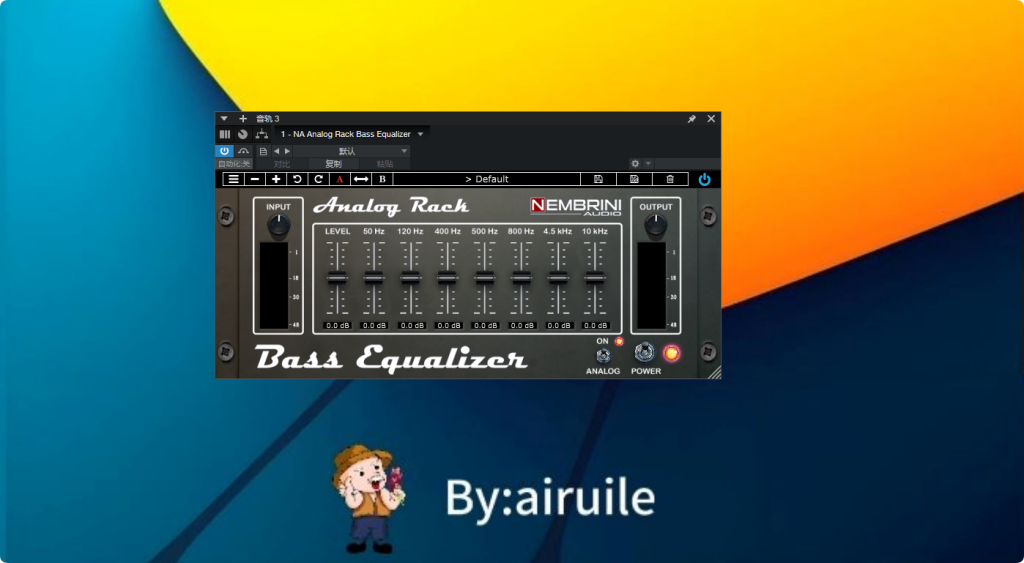1024x563 pixels.
Task: Click the plus zoom-in icon
Action: coord(276,179)
